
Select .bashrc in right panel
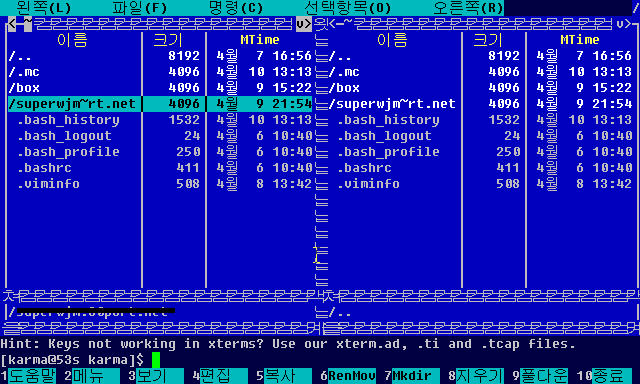pyautogui.click(x=480, y=168)
